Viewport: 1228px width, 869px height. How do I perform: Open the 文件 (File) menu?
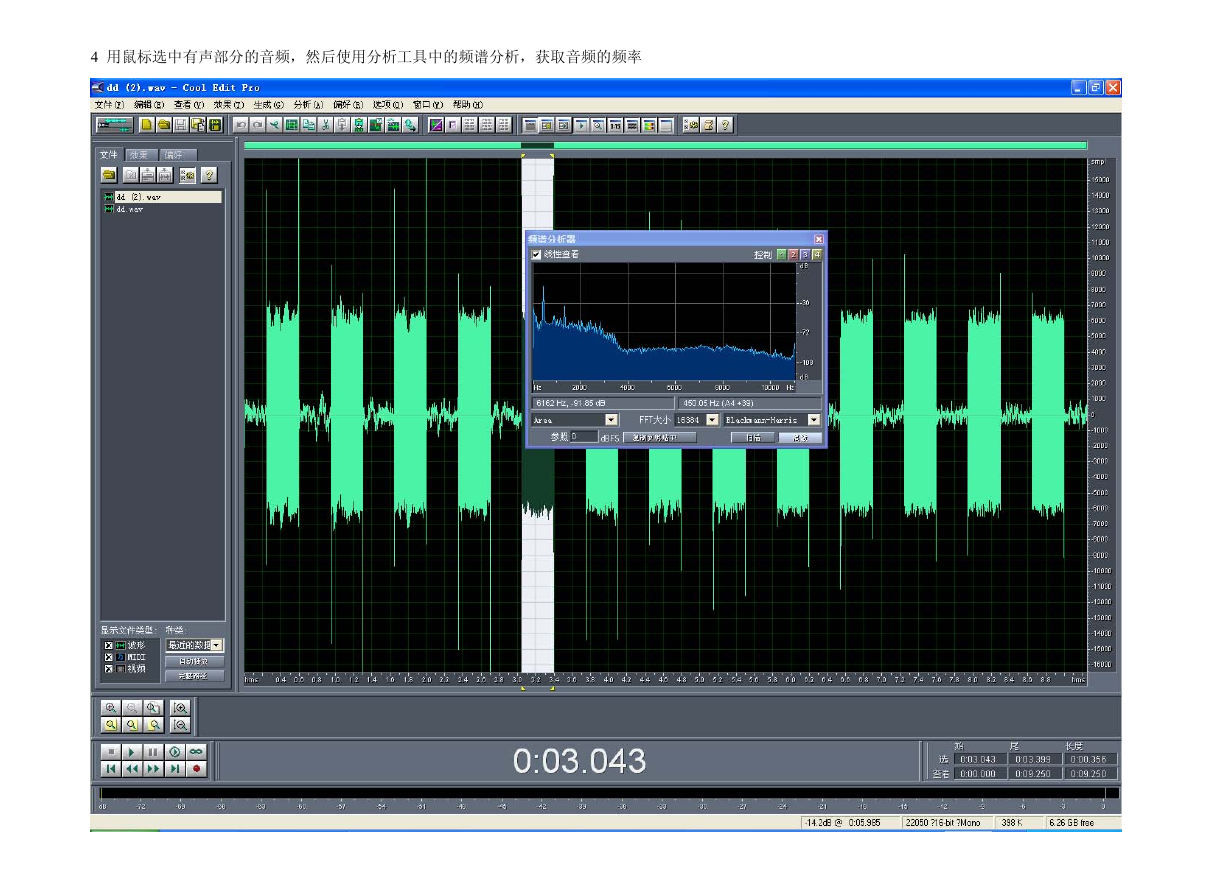click(109, 104)
